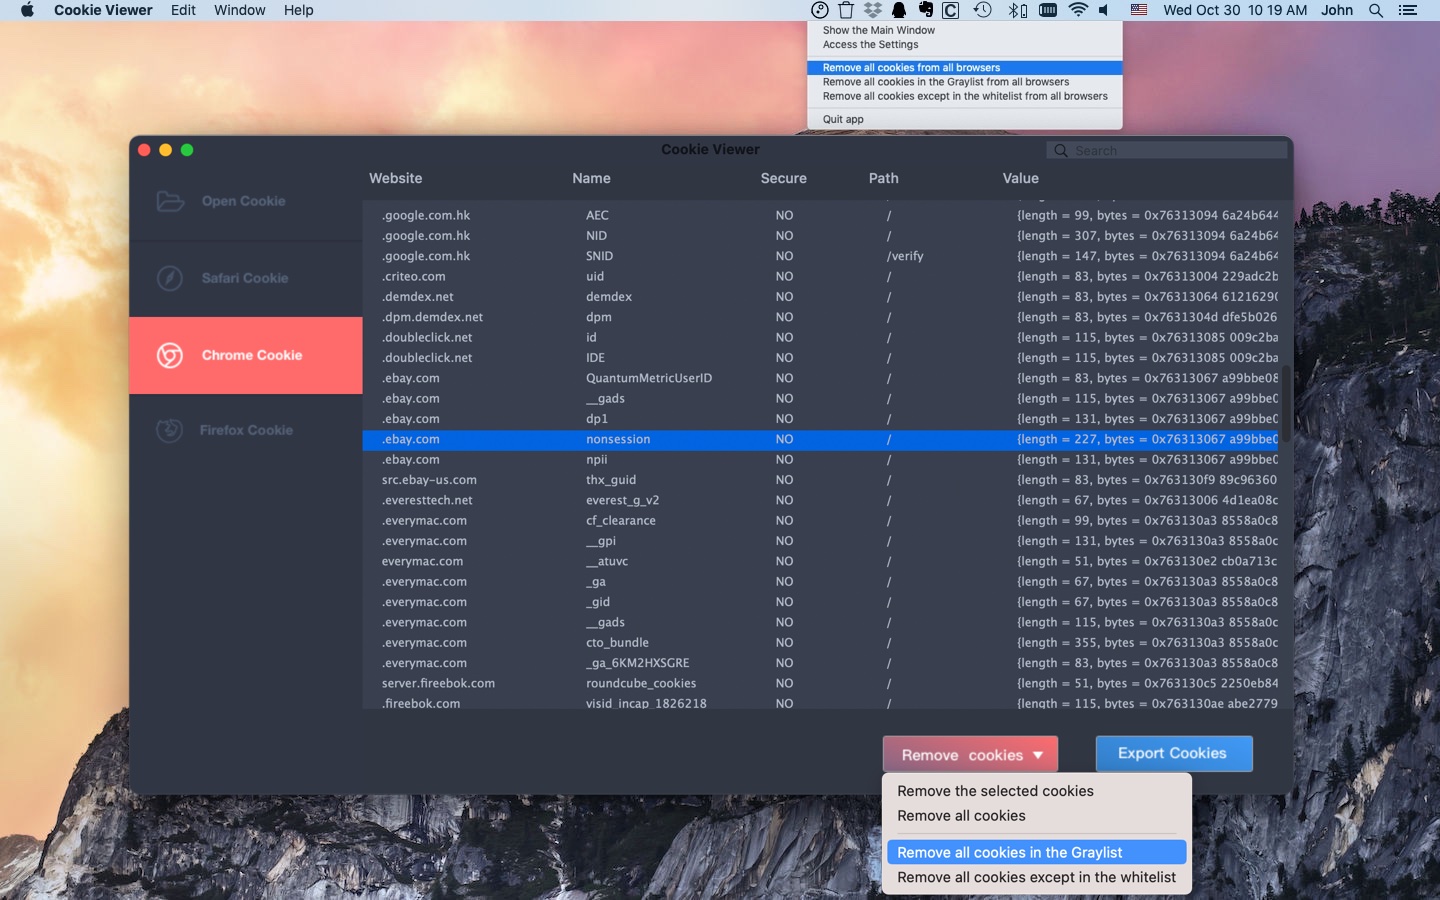
Task: Click in the Search field
Action: pyautogui.click(x=1166, y=150)
